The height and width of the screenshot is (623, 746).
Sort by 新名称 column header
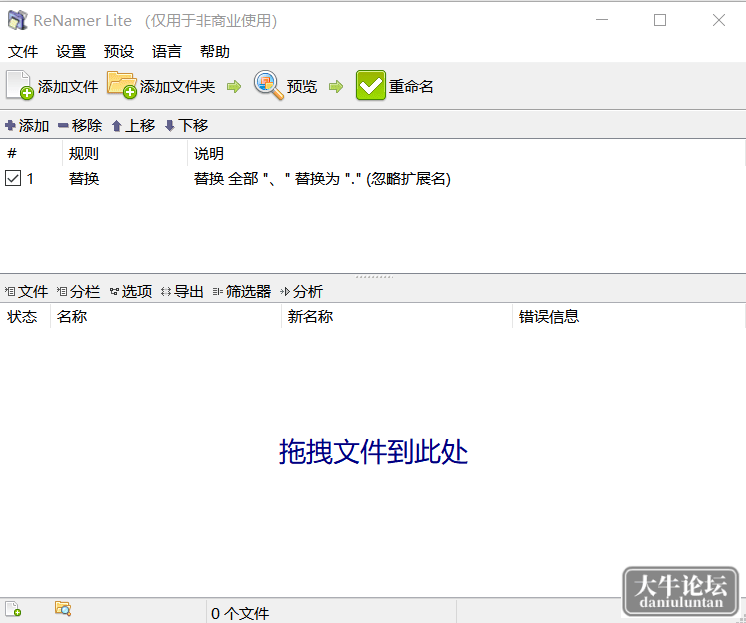(x=397, y=316)
